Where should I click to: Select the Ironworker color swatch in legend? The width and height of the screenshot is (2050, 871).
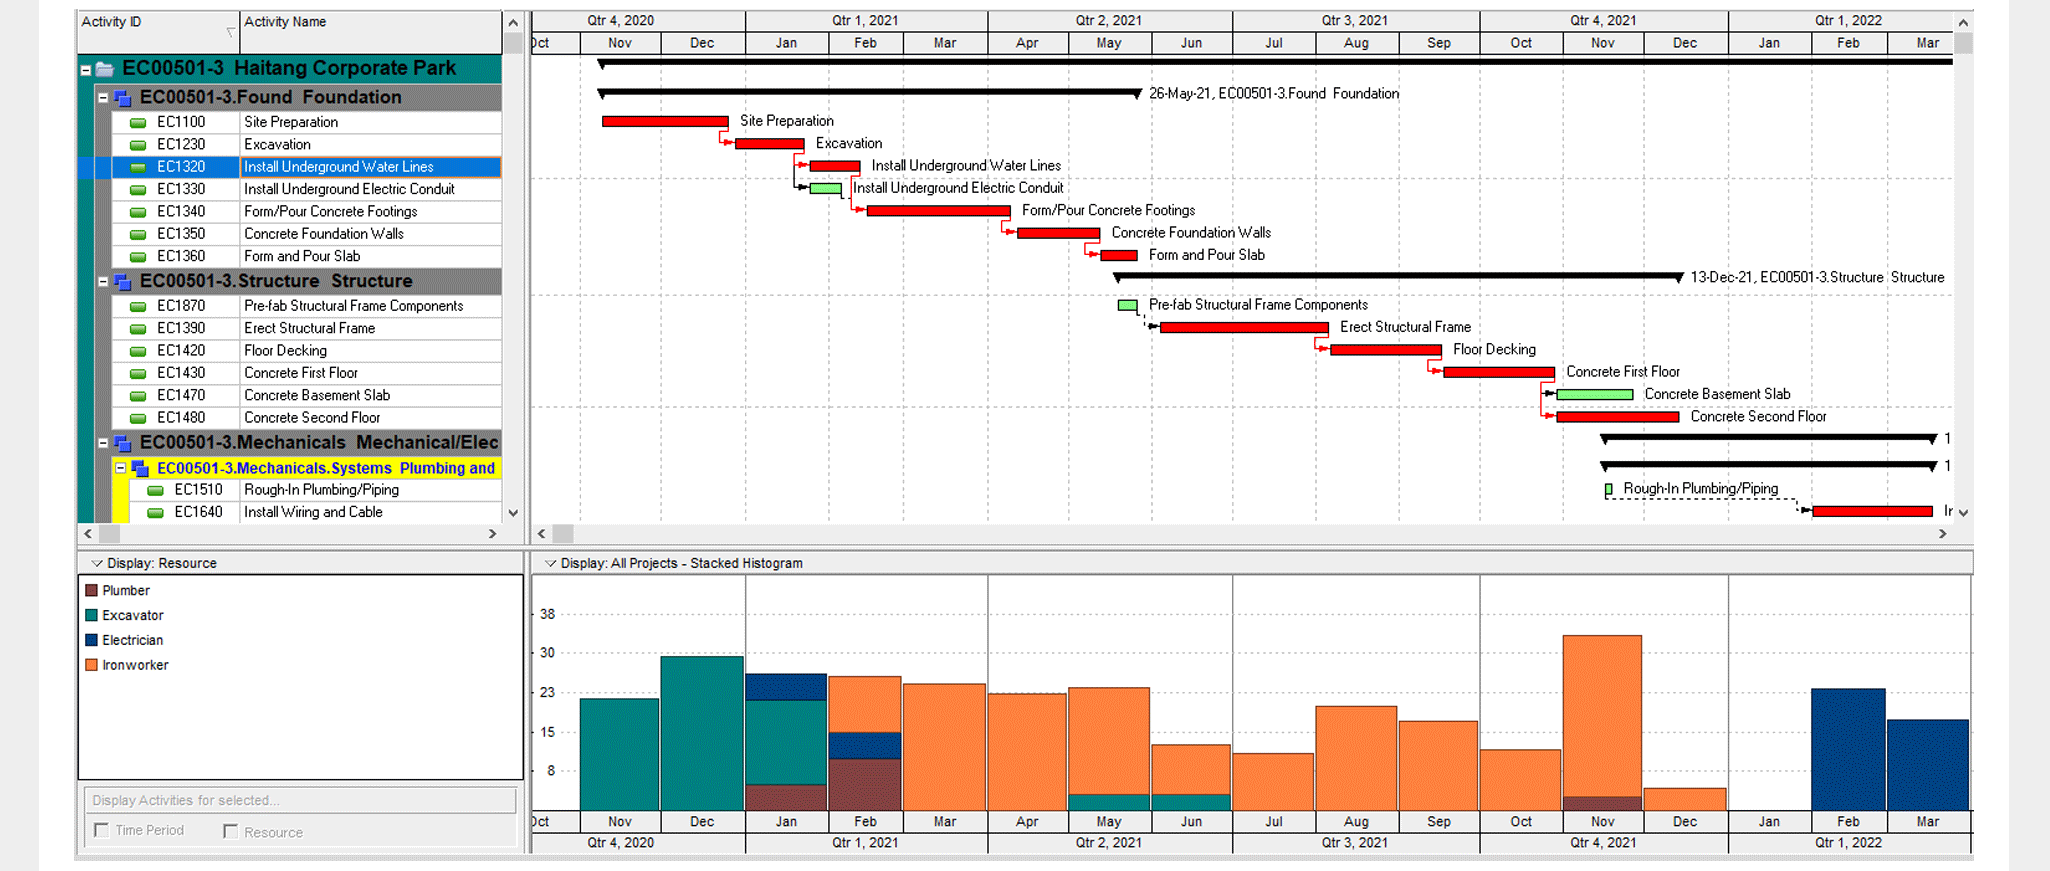coord(92,666)
